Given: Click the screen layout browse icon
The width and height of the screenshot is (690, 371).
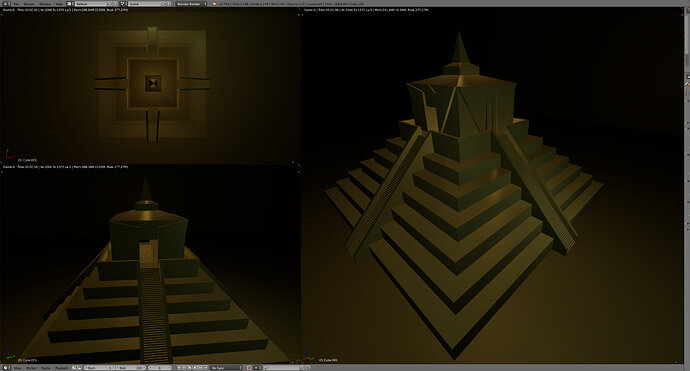Looking at the screenshot, I should [x=69, y=4].
